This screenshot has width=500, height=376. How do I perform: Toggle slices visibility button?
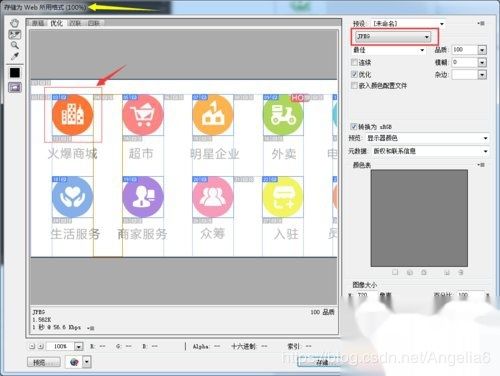15,88
